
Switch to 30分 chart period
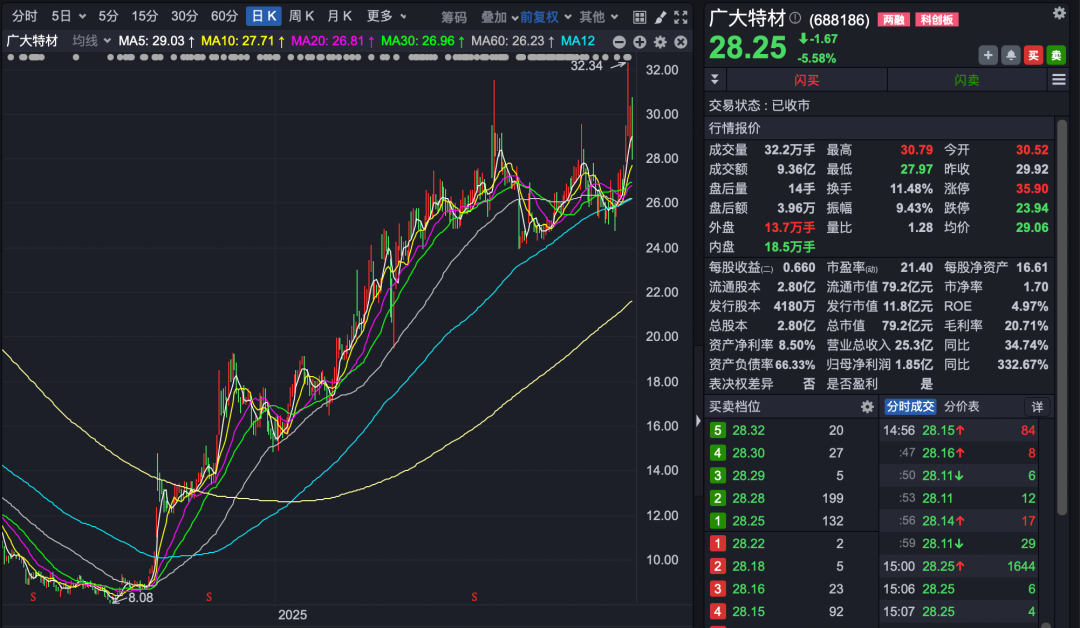point(185,17)
